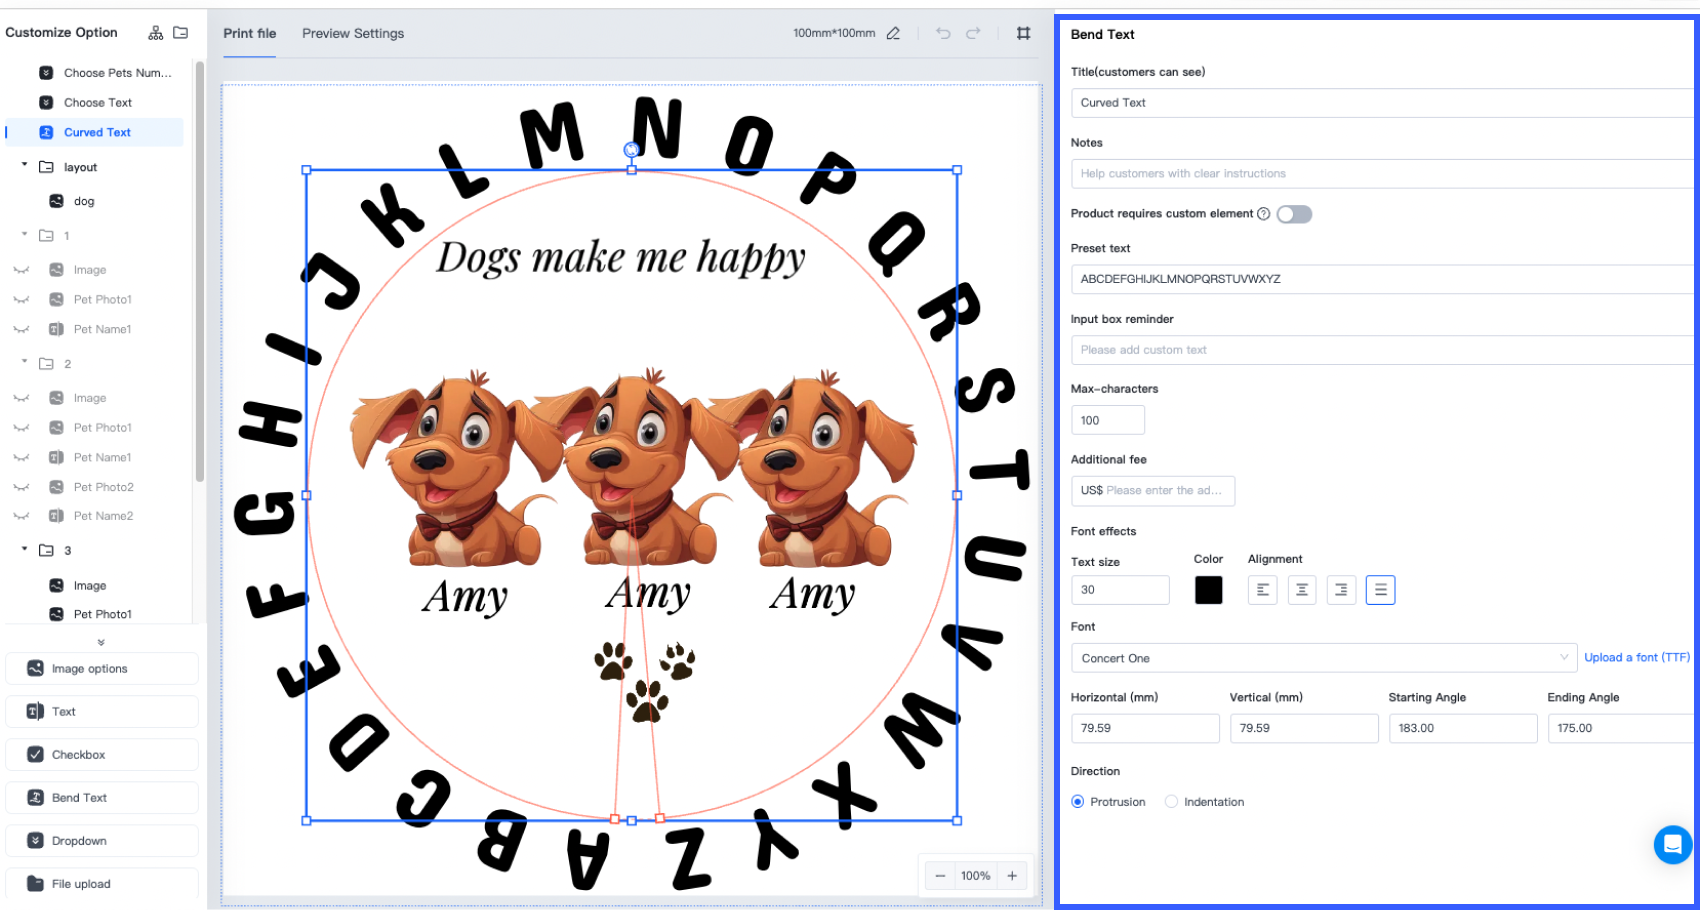The height and width of the screenshot is (910, 1700).
Task: Click the Input box reminder field
Action: tap(1382, 350)
